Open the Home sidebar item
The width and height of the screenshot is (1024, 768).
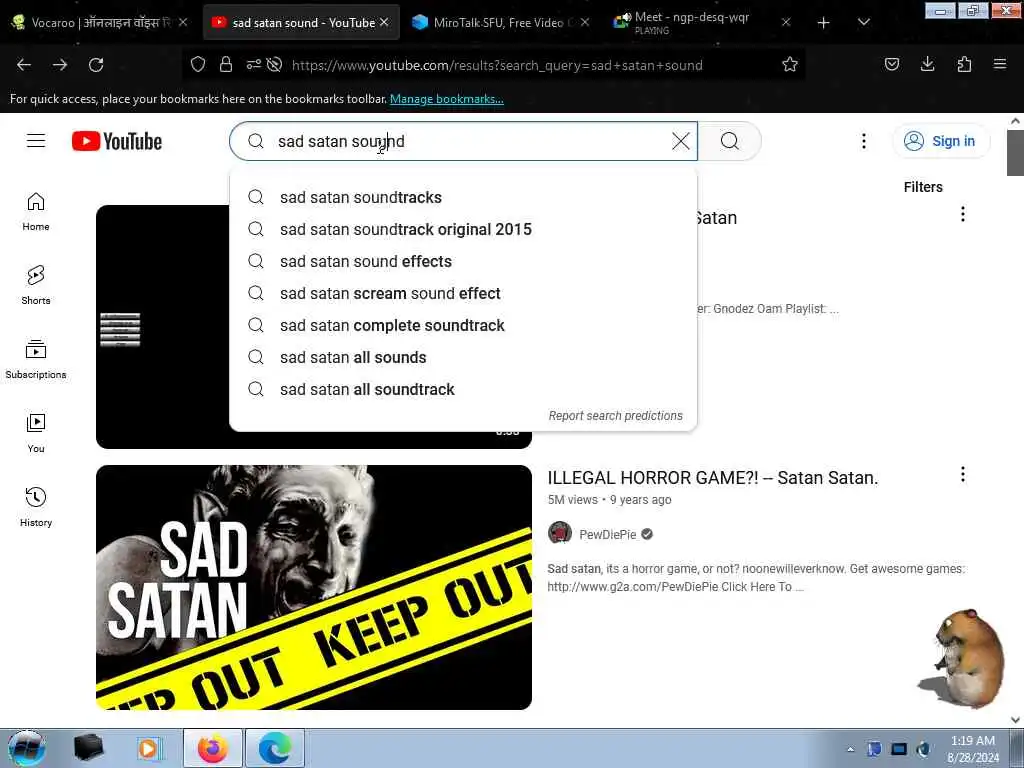tap(36, 212)
